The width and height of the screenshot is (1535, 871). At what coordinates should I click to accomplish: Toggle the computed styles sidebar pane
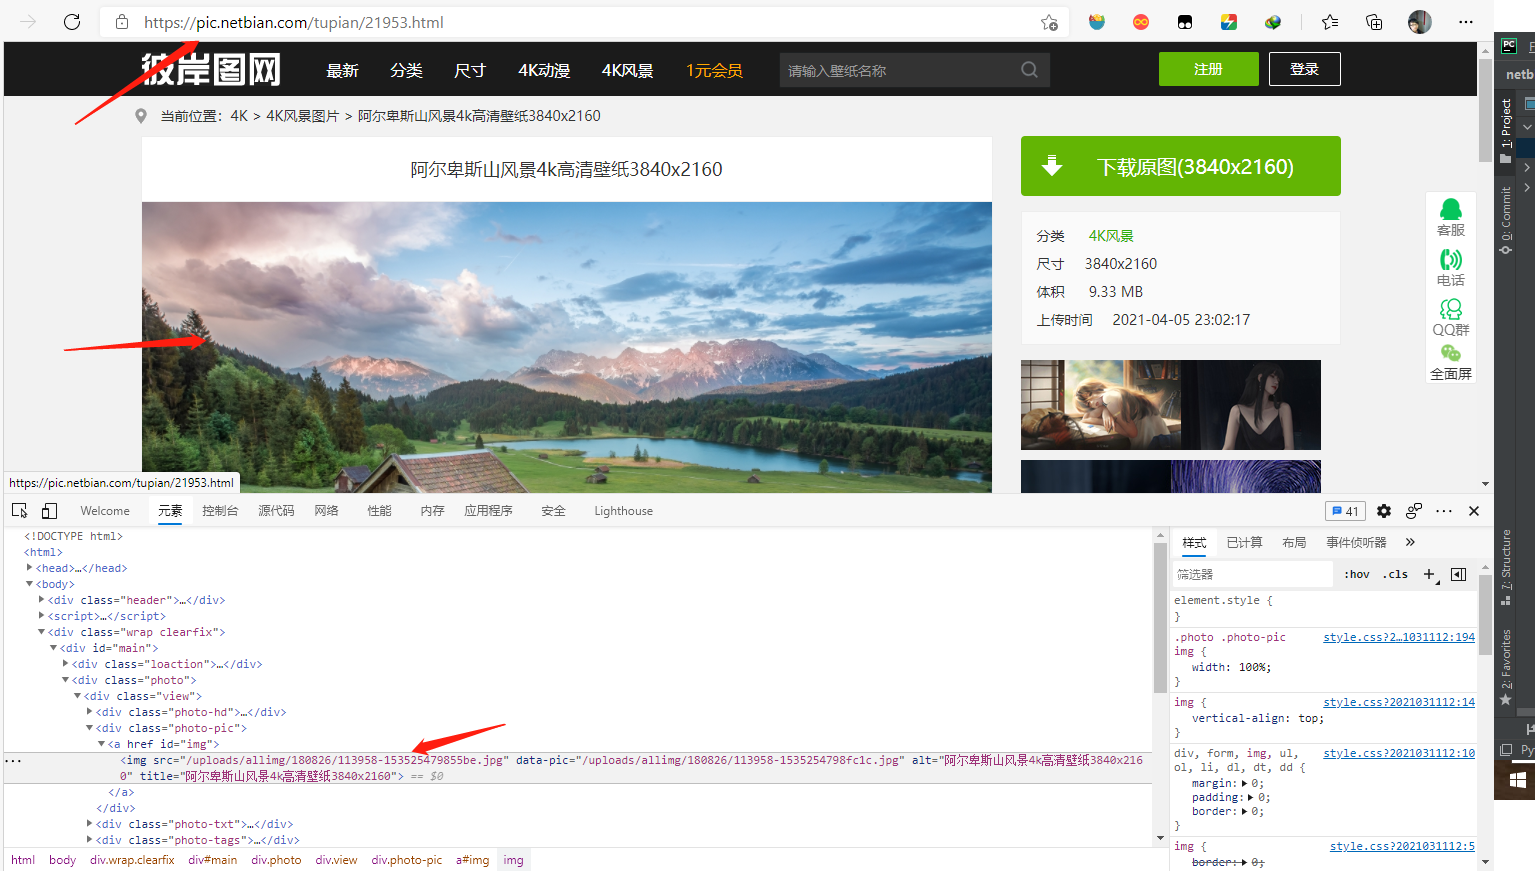[x=1459, y=574]
